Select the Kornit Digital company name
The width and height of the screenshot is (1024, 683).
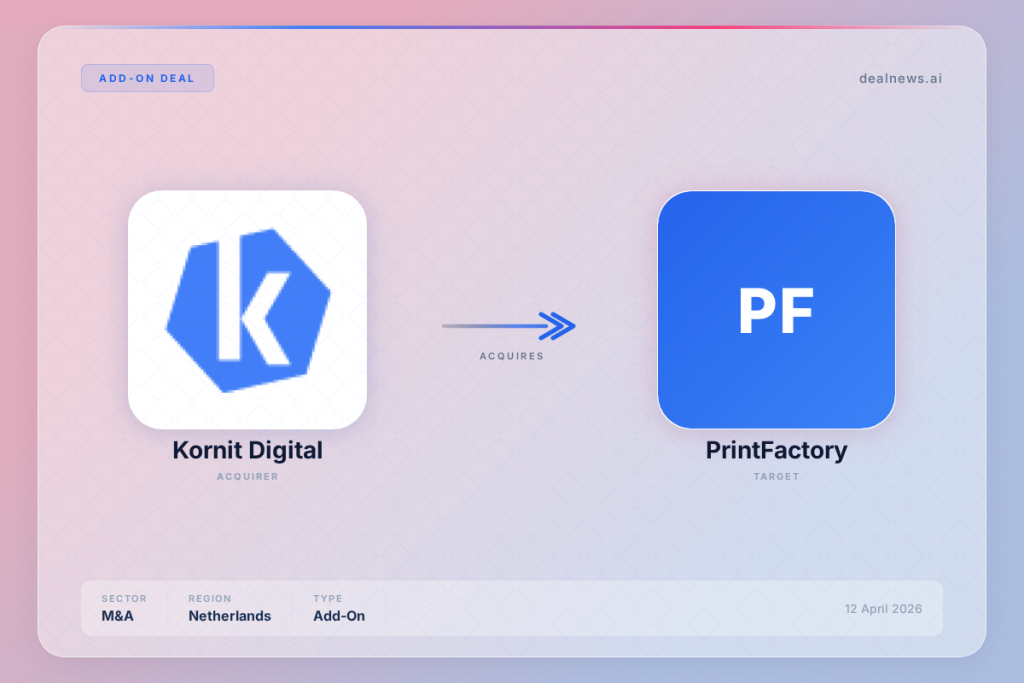coord(247,450)
